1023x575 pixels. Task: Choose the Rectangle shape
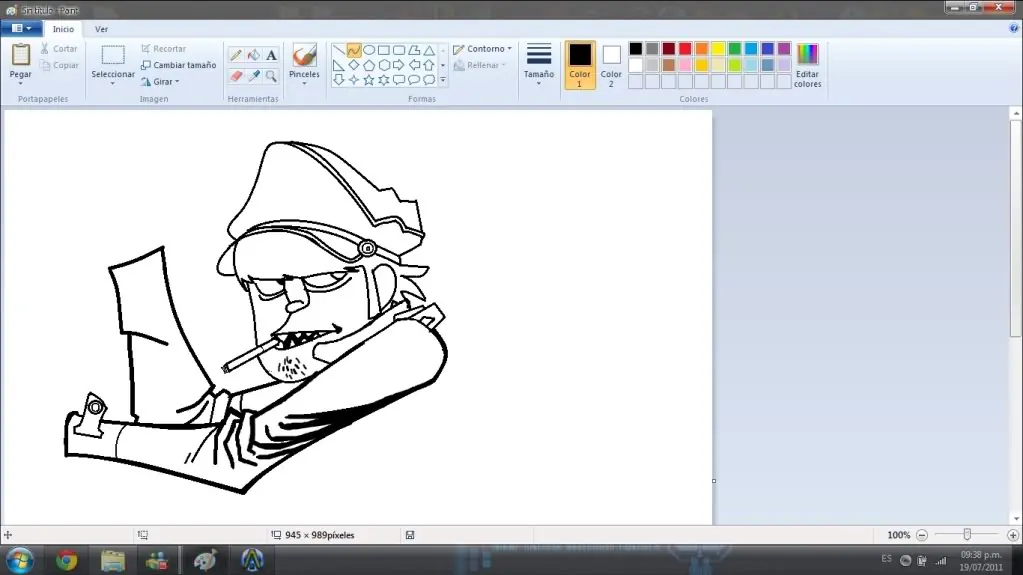click(384, 50)
